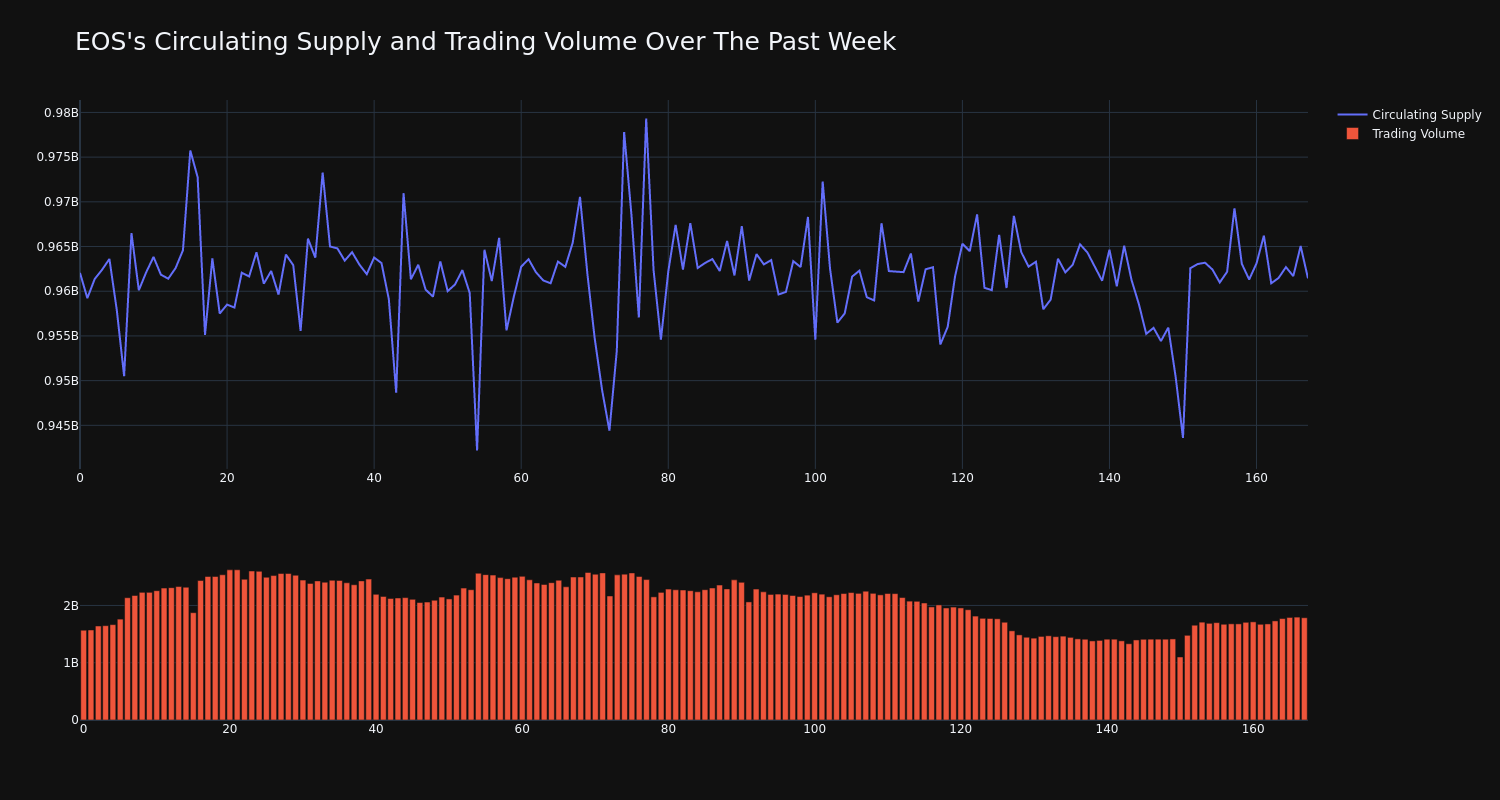Click the 0.955B y-axis label
1500x800 pixels.
pyautogui.click(x=57, y=336)
